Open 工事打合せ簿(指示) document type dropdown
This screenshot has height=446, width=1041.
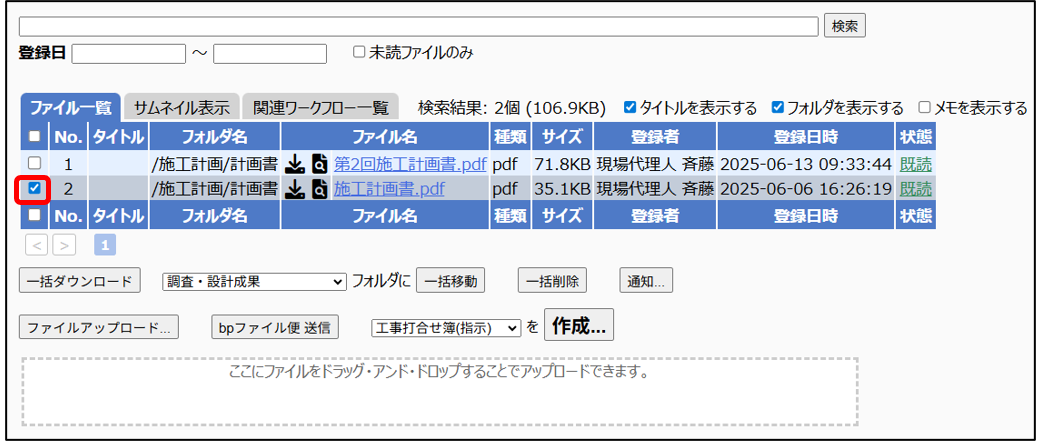[x=446, y=327]
